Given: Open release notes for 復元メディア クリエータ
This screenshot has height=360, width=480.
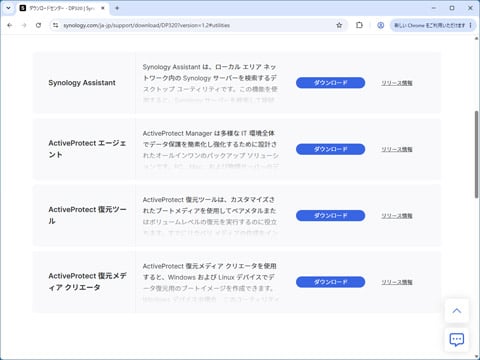Looking at the screenshot, I should [397, 282].
